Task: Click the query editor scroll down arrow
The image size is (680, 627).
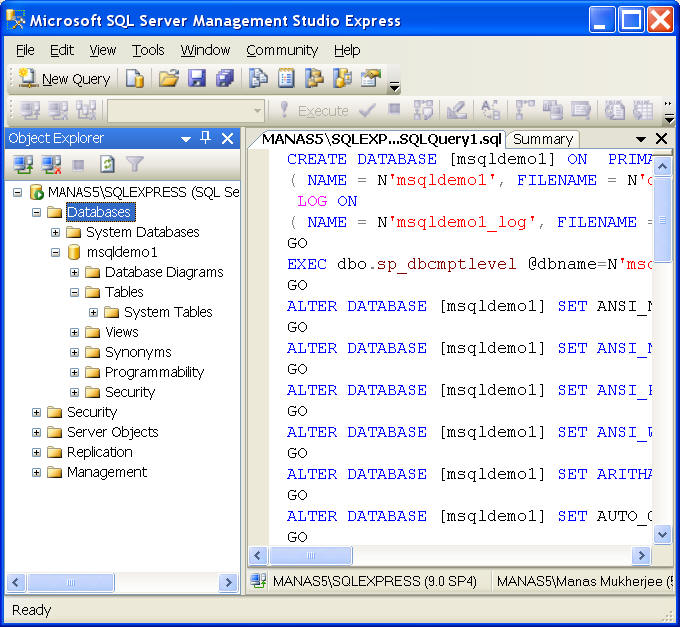Action: (662, 534)
